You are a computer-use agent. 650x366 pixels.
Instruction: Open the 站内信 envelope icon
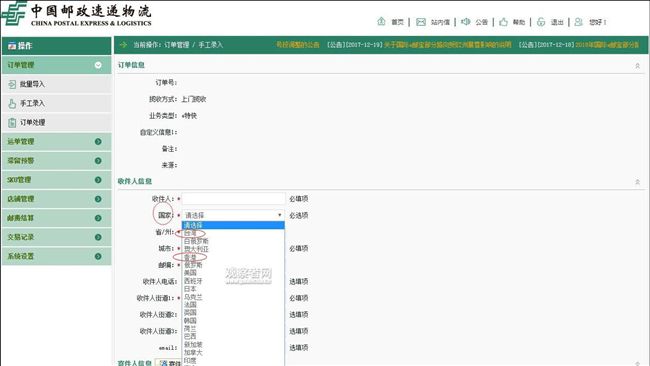[421, 22]
